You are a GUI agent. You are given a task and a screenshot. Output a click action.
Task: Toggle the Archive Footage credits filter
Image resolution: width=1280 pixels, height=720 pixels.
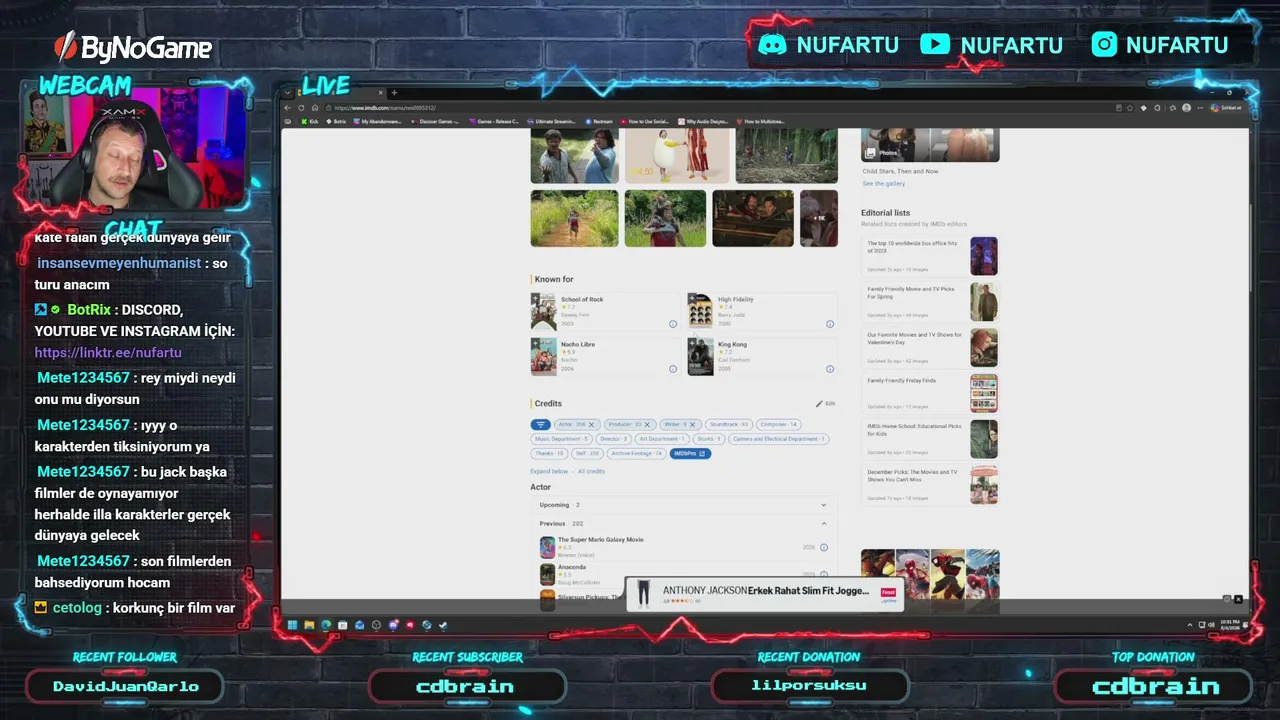pos(637,453)
